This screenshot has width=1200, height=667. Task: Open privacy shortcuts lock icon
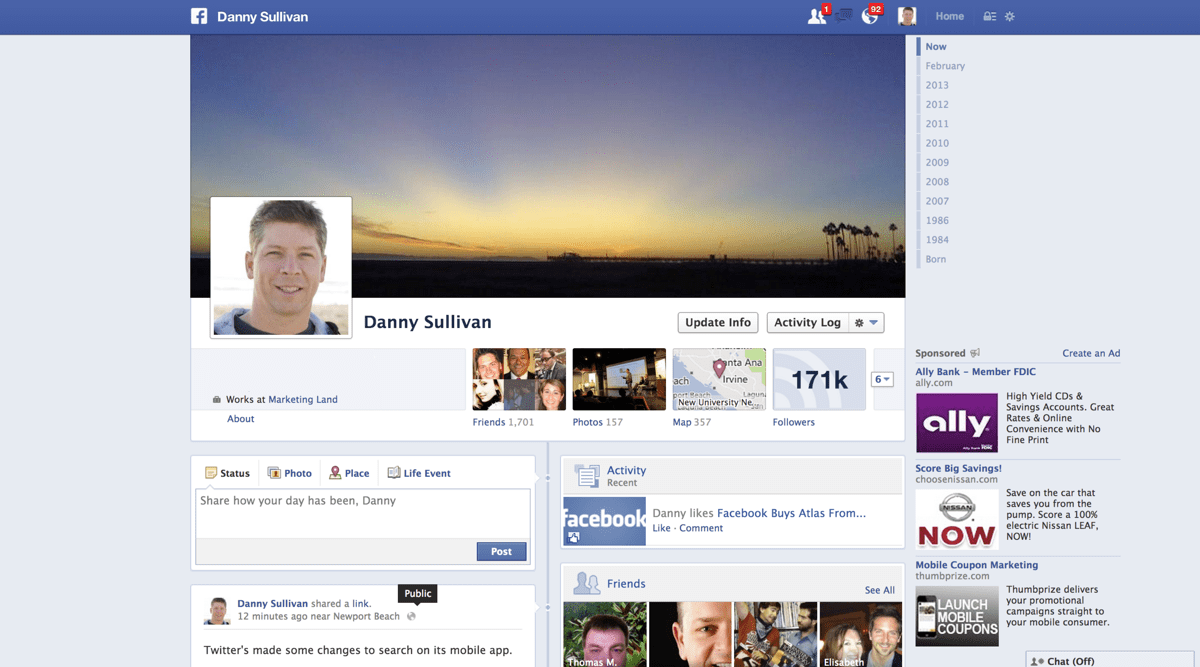[x=989, y=16]
